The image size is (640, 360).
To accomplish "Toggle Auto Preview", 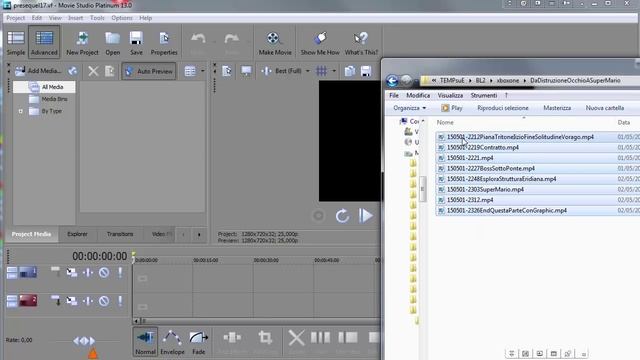I will pos(149,71).
